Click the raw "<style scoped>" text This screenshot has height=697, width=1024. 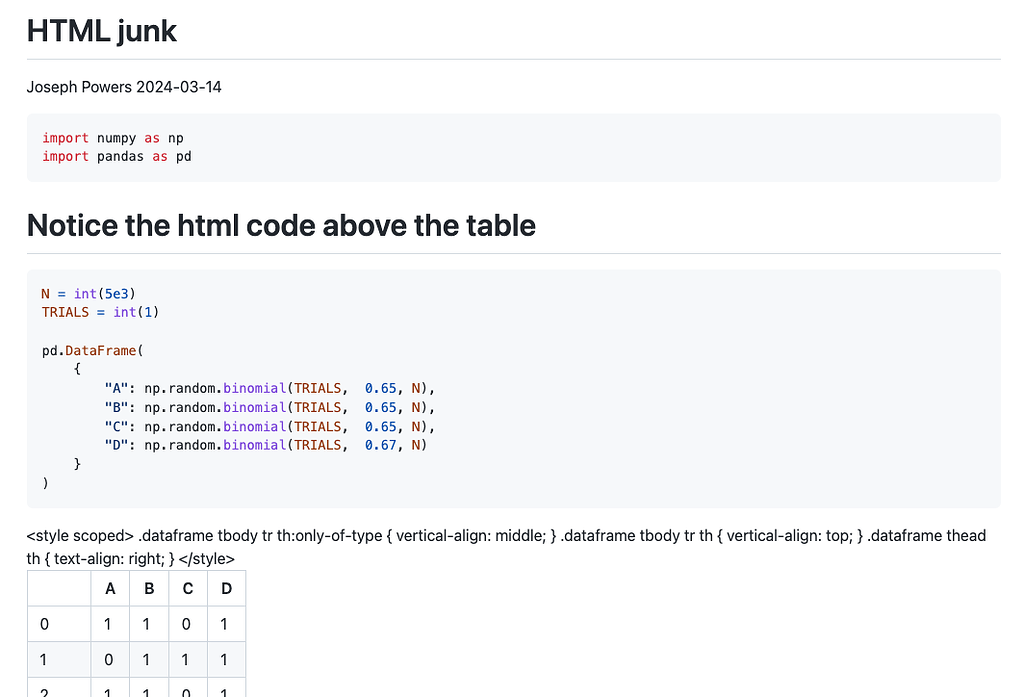click(x=80, y=536)
